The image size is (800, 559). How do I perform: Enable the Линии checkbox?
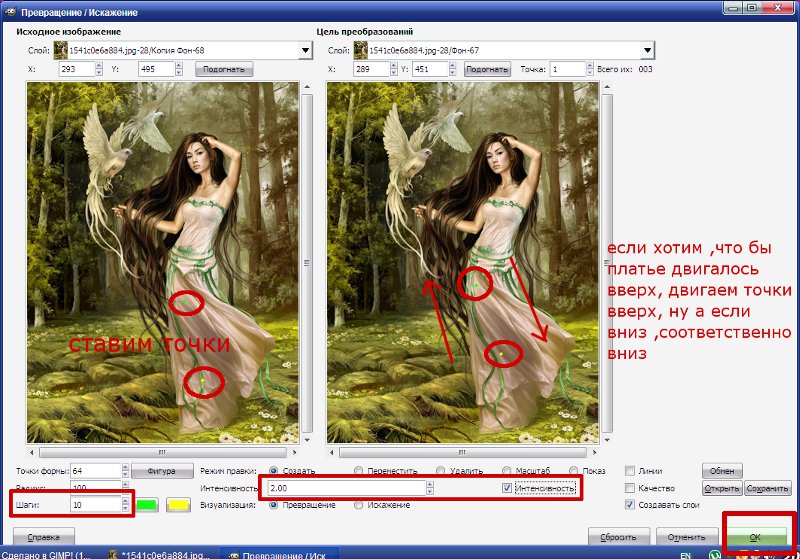point(630,471)
